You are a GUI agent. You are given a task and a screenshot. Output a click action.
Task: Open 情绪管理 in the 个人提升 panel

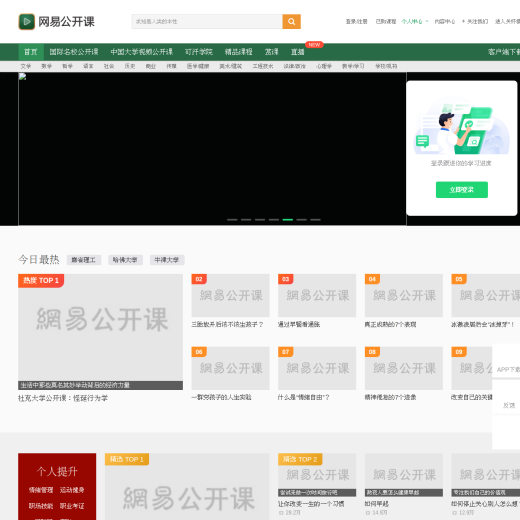pyautogui.click(x=41, y=490)
